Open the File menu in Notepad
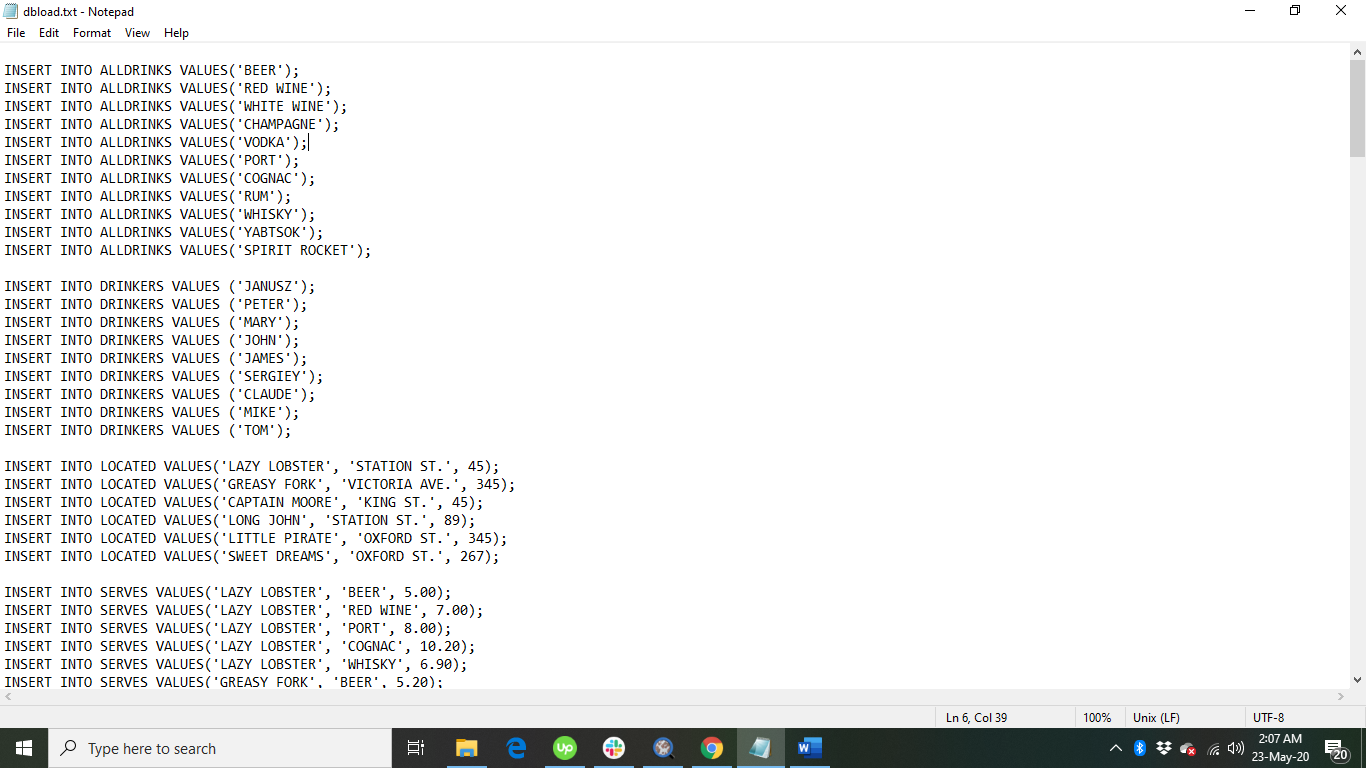Image resolution: width=1366 pixels, height=768 pixels. [x=15, y=32]
